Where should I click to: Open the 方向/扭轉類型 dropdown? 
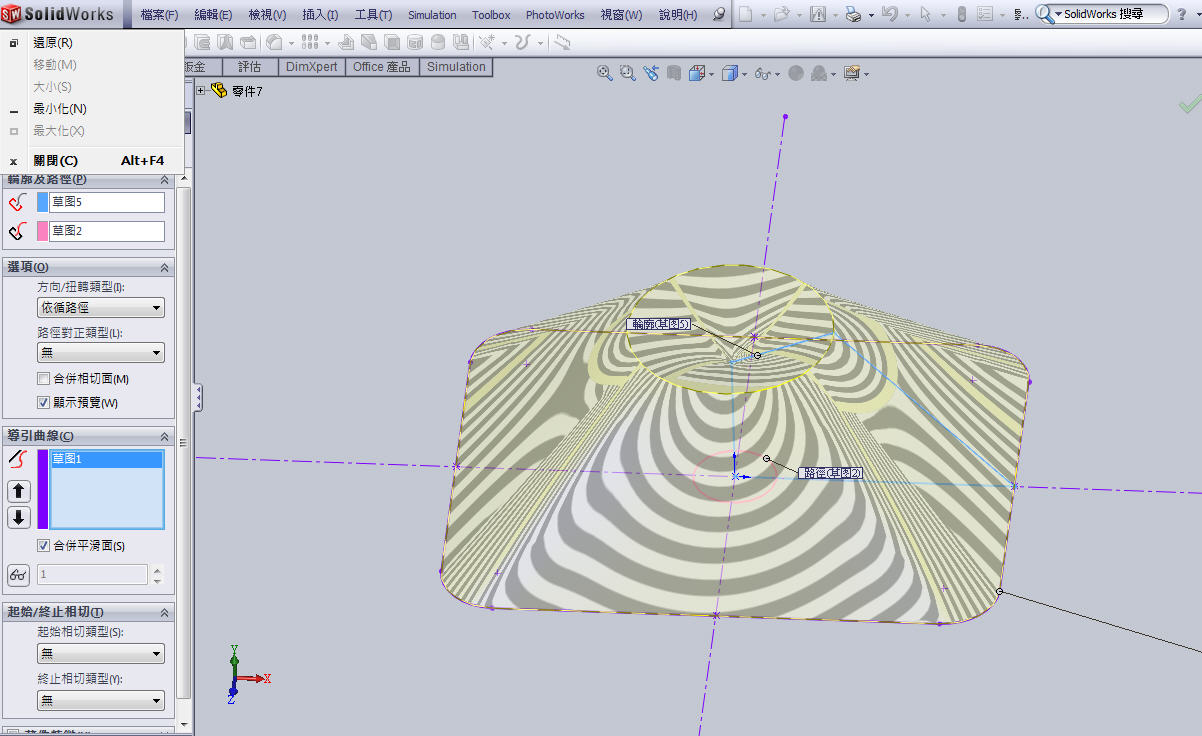click(x=100, y=308)
